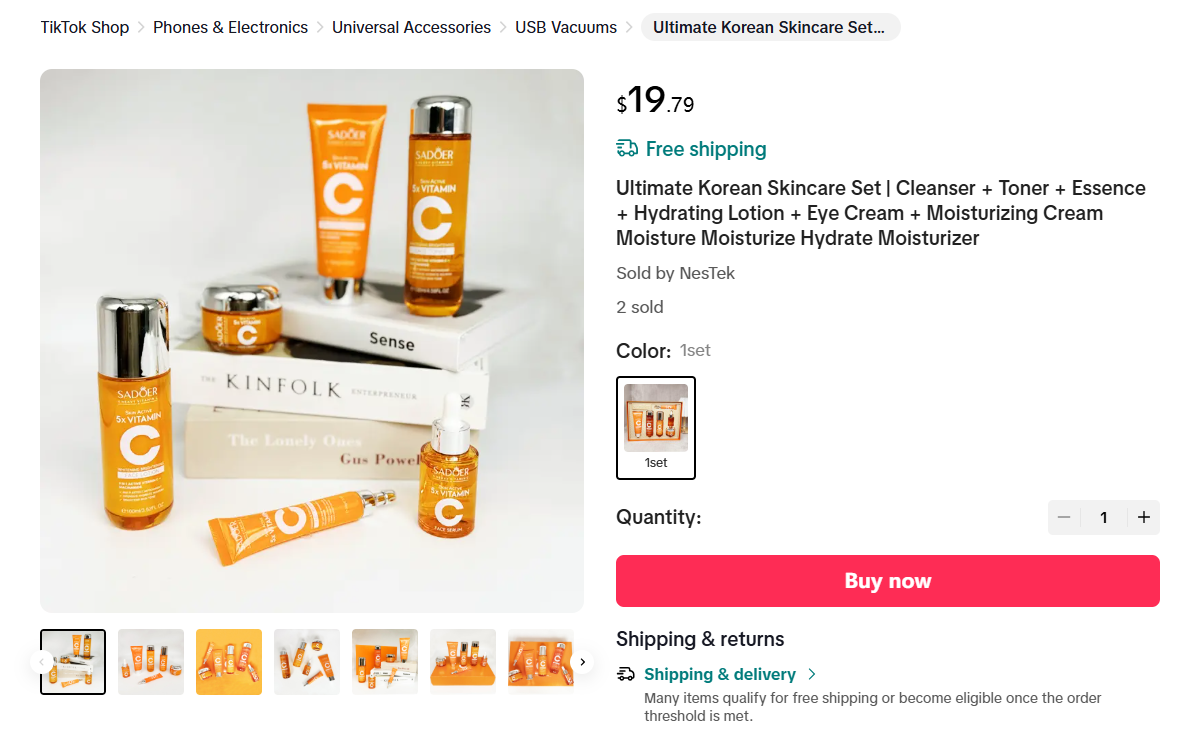This screenshot has height=733, width=1179.
Task: Expand Shipping & delivery chevron
Action: [x=812, y=674]
